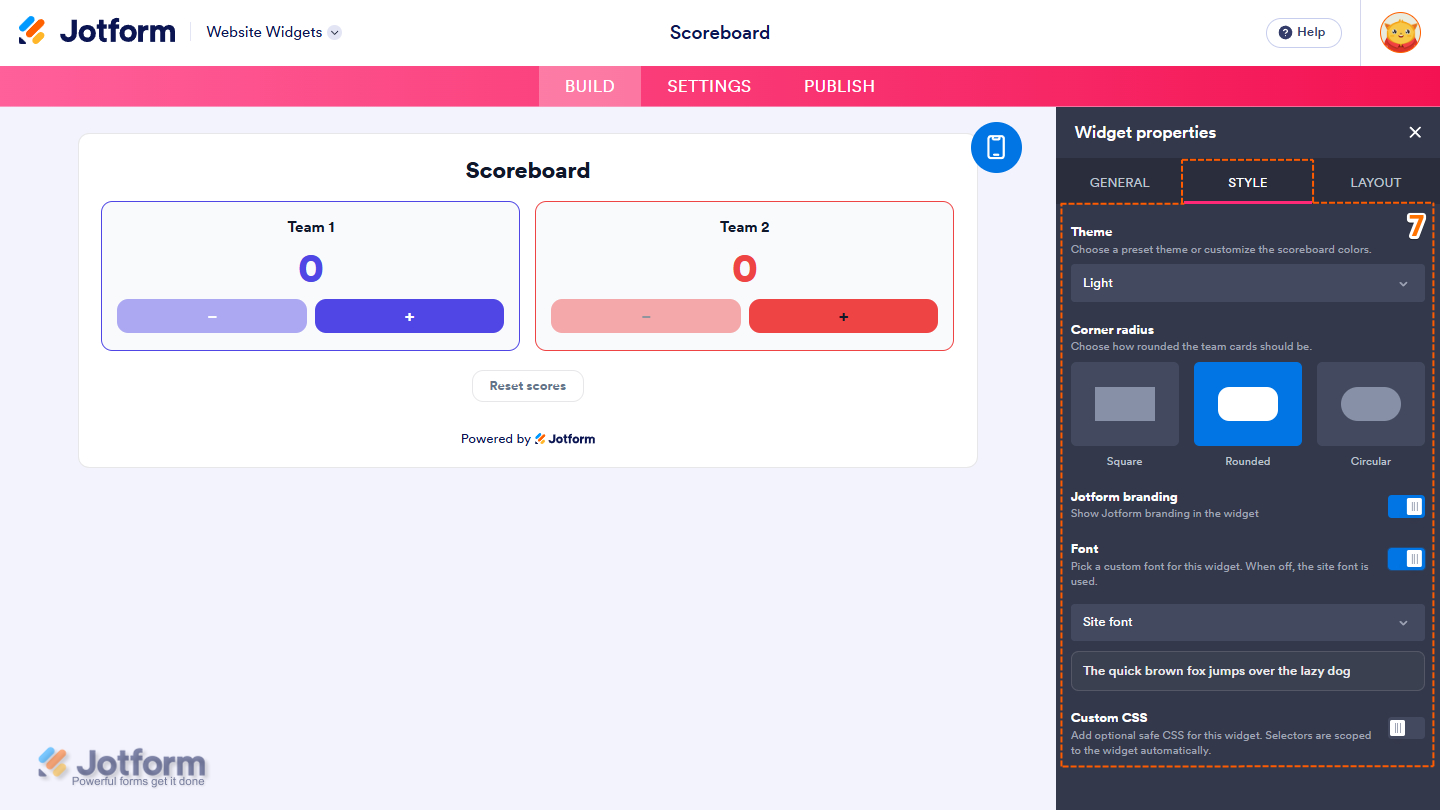
Task: Open the user avatar menu
Action: tap(1400, 32)
